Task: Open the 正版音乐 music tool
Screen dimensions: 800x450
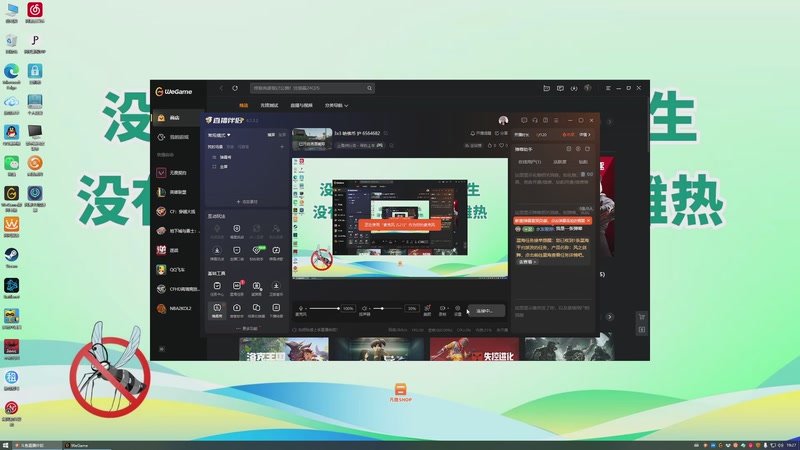Action: coord(276,288)
